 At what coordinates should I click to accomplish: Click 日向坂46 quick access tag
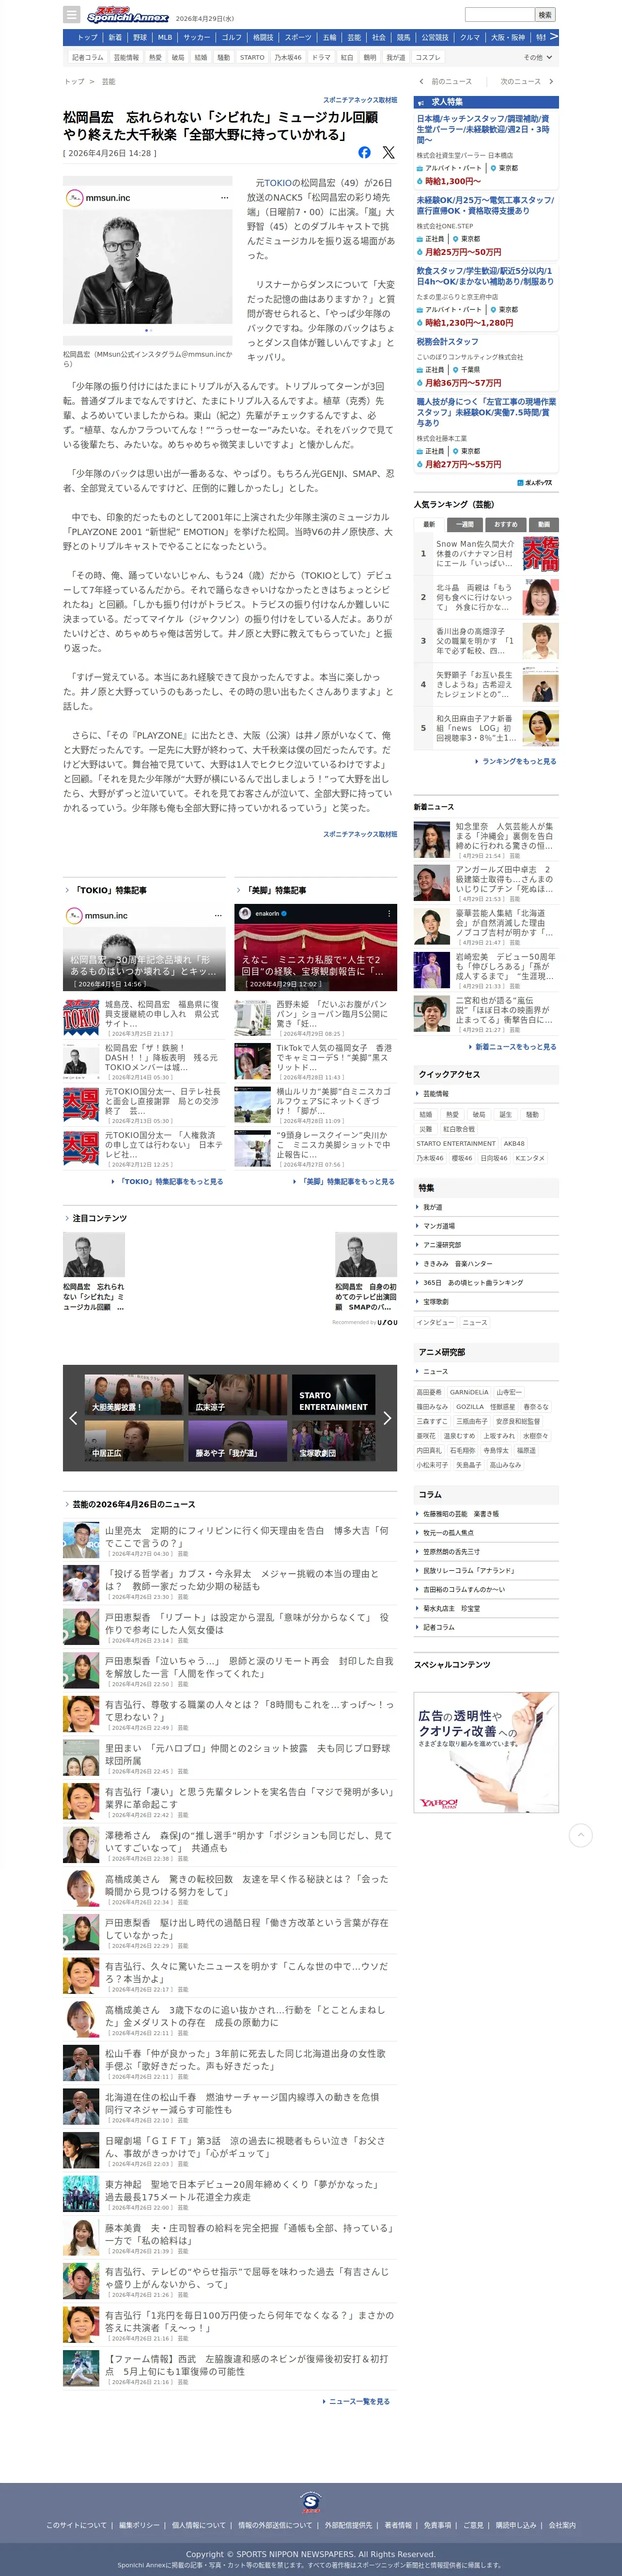494,1158
